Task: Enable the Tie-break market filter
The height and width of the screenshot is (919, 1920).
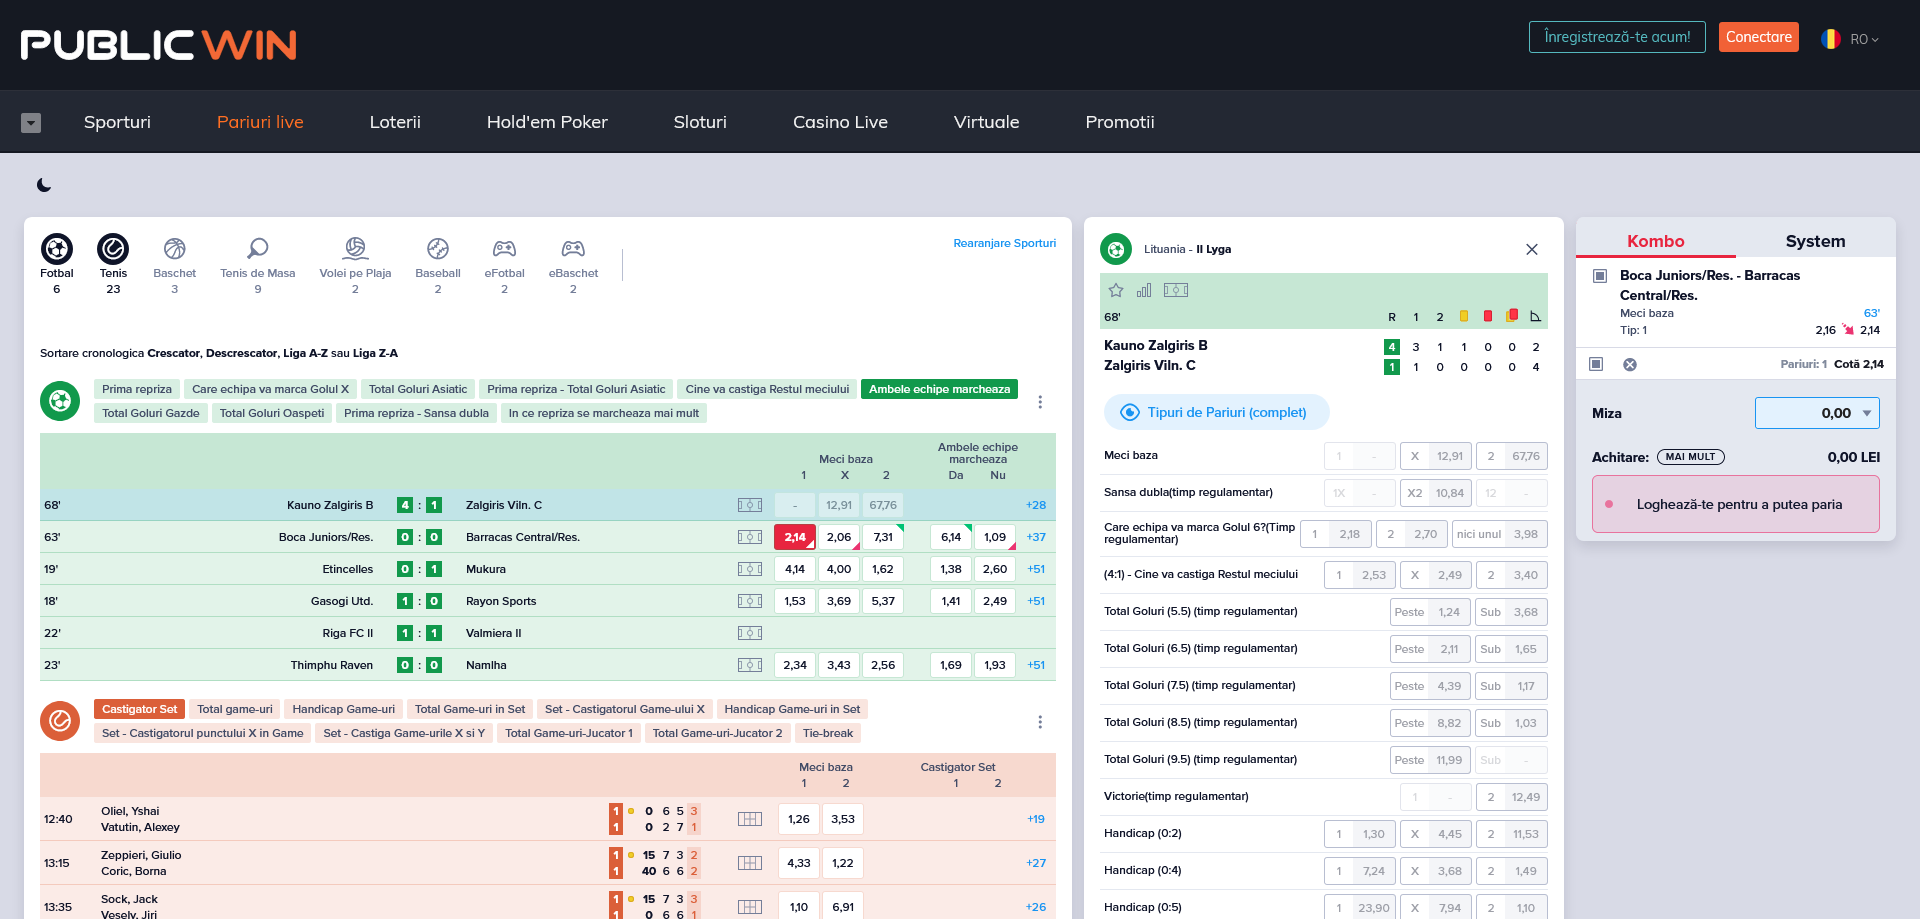Action: 828,733
